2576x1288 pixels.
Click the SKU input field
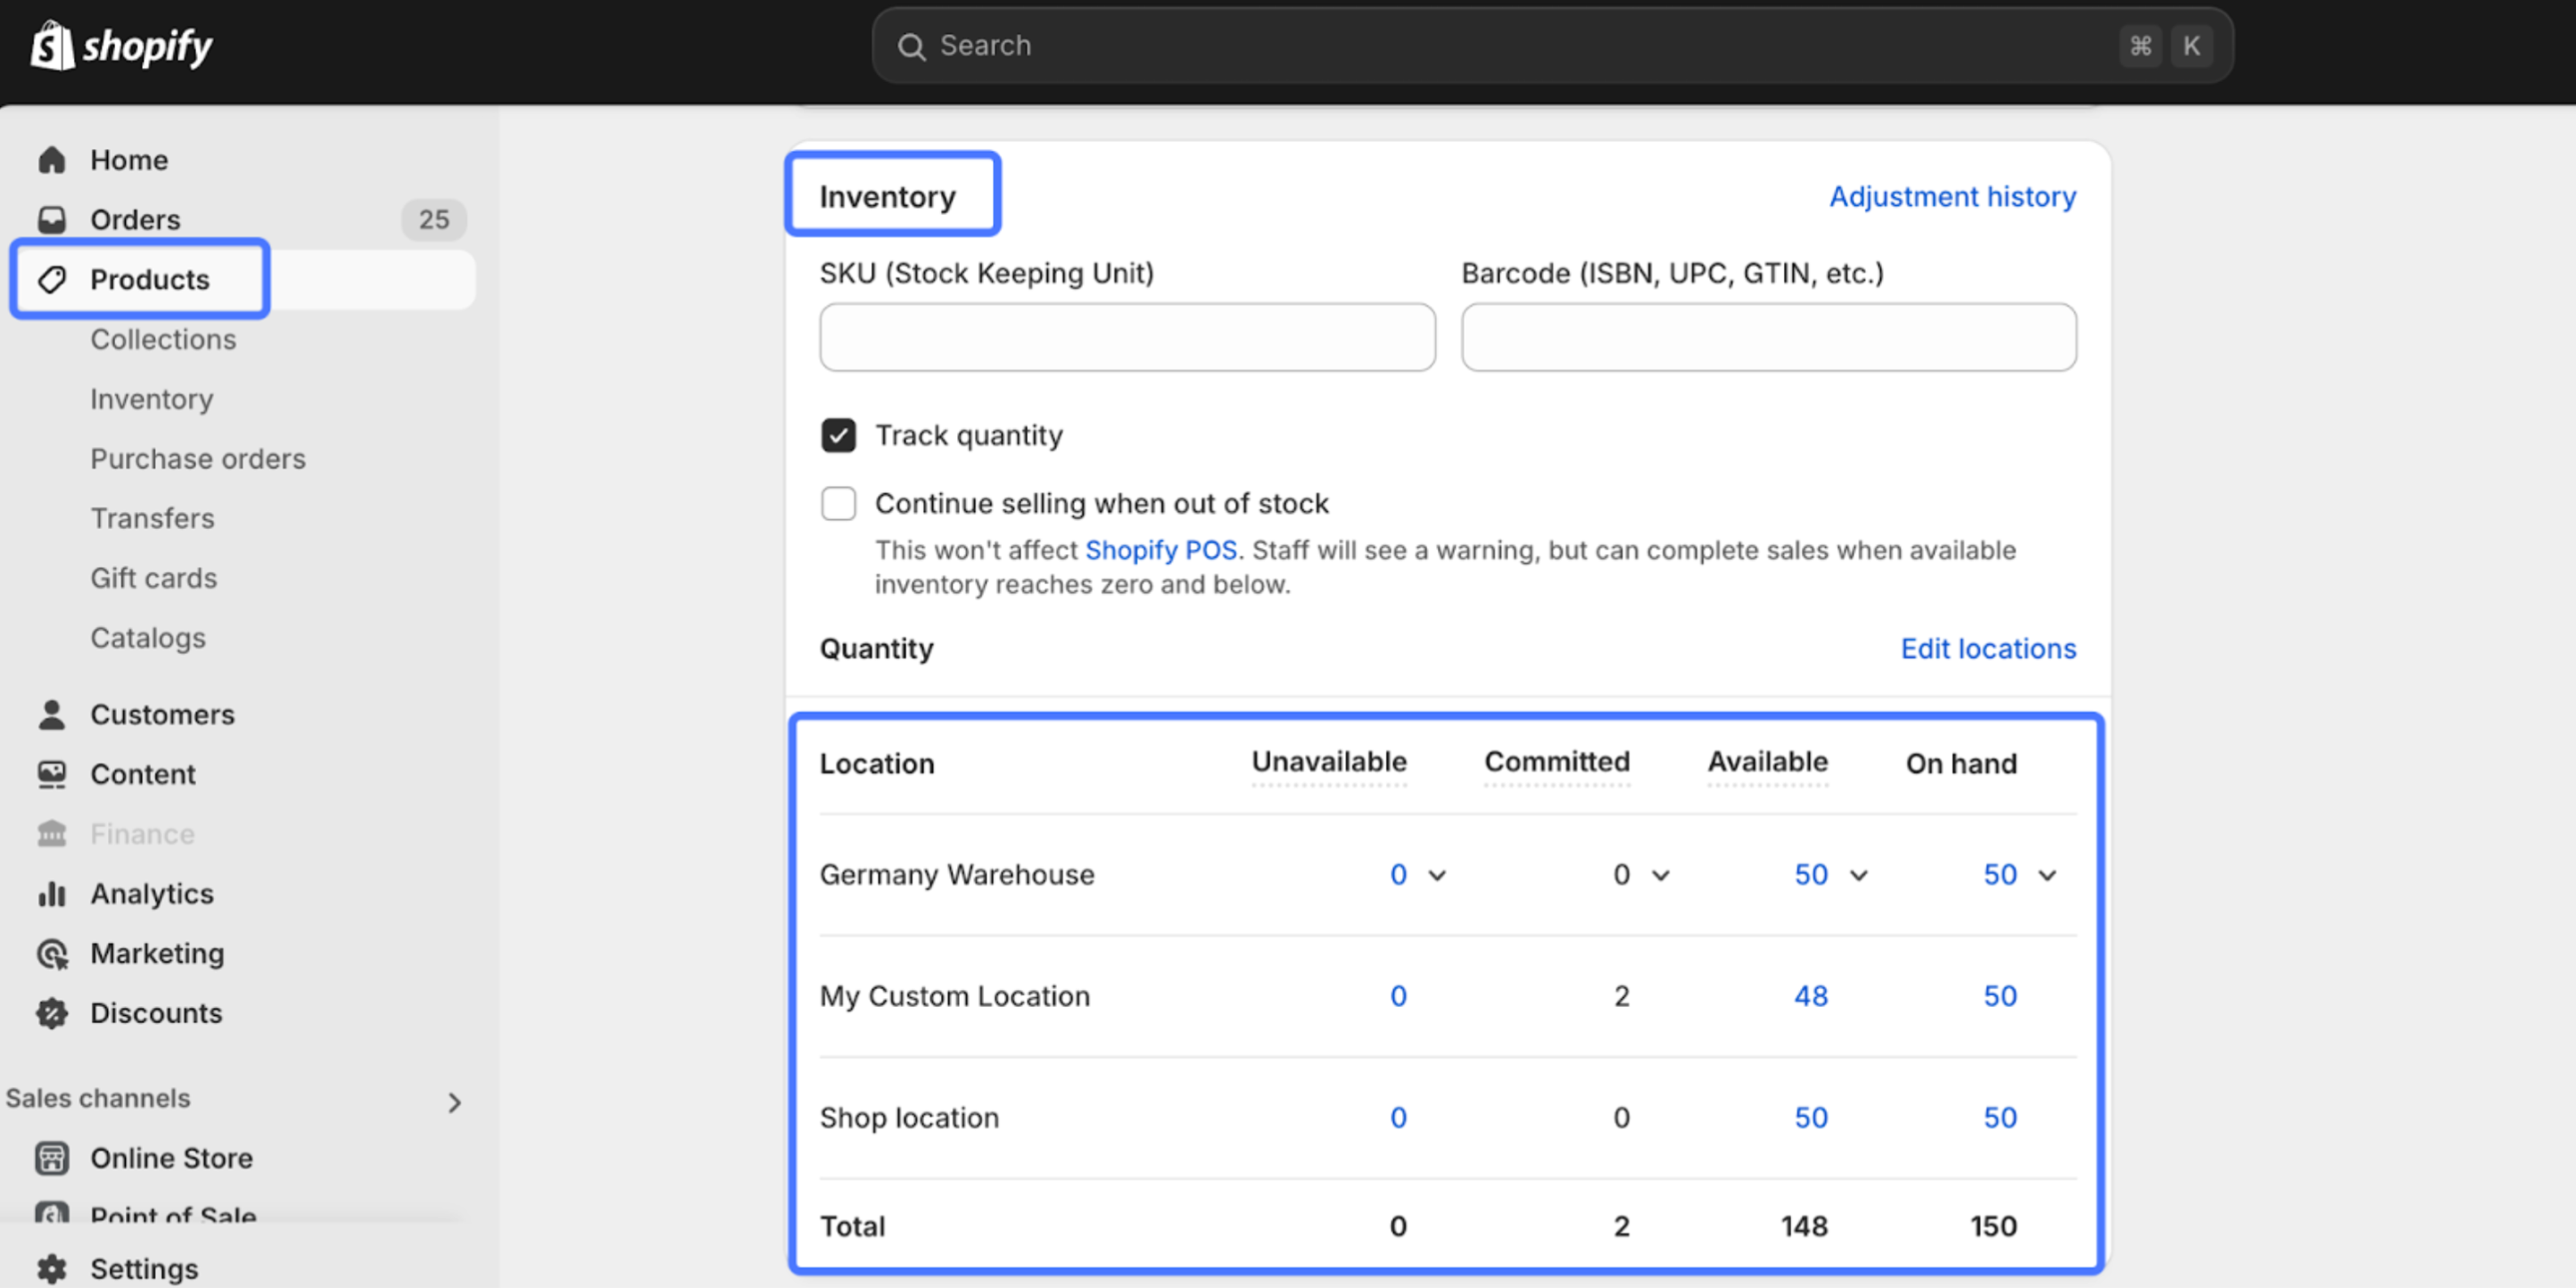tap(1127, 337)
